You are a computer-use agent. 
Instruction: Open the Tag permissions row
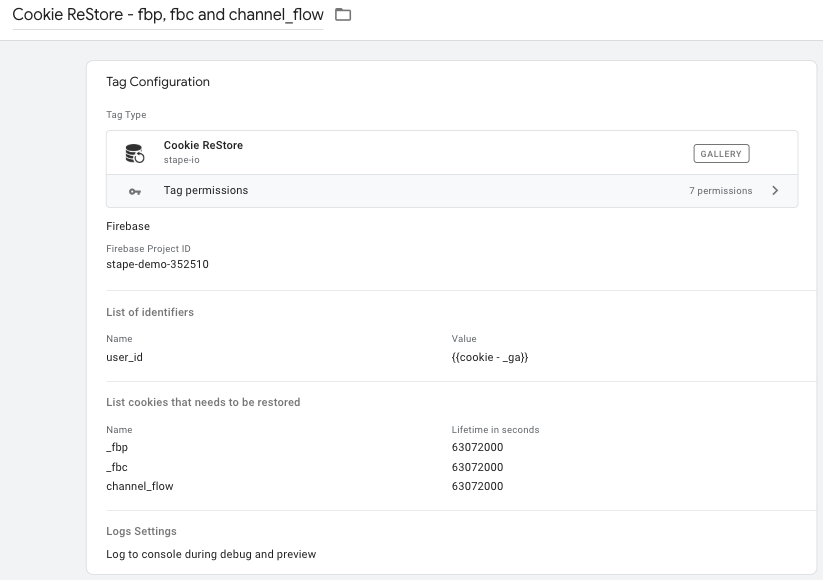point(452,191)
